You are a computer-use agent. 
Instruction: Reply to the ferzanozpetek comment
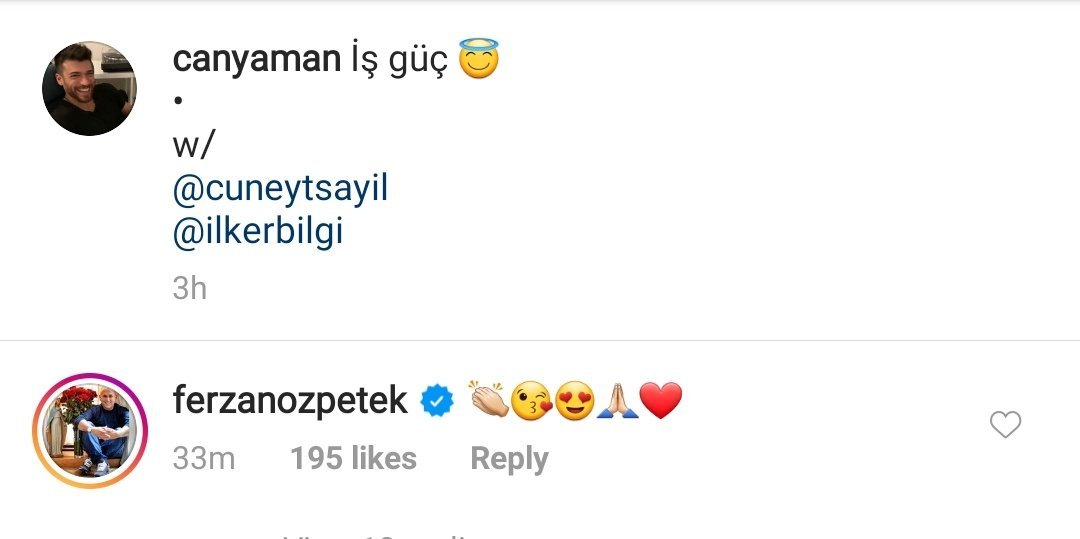[x=509, y=459]
